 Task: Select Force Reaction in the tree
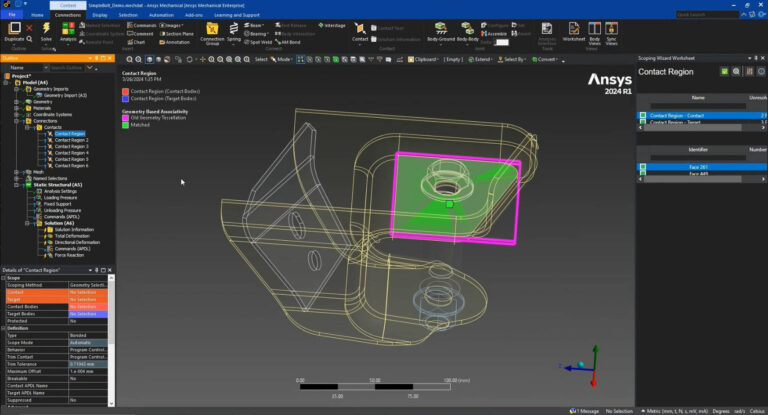tap(69, 255)
